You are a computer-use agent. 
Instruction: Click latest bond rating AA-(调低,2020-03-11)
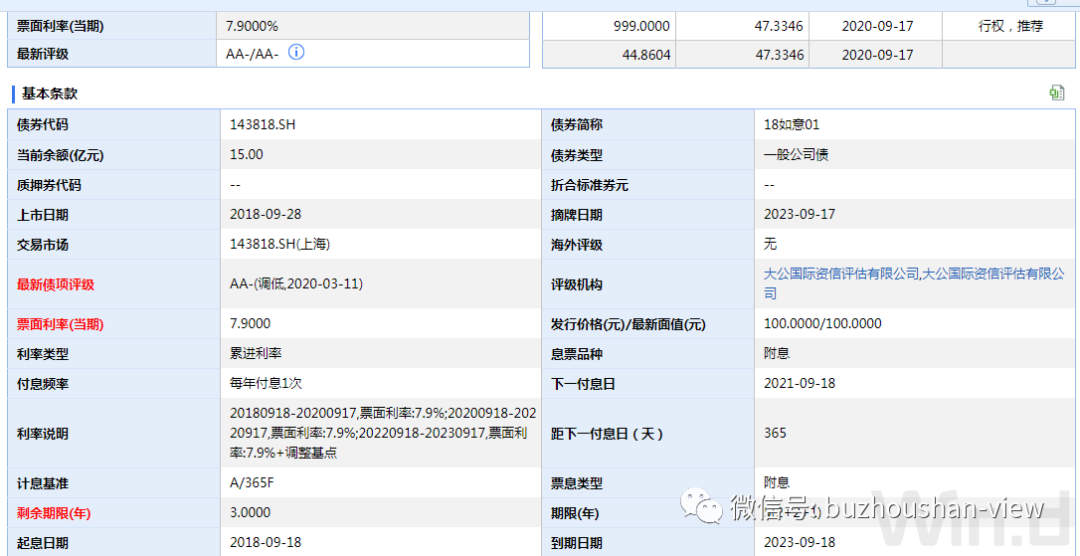pos(296,283)
